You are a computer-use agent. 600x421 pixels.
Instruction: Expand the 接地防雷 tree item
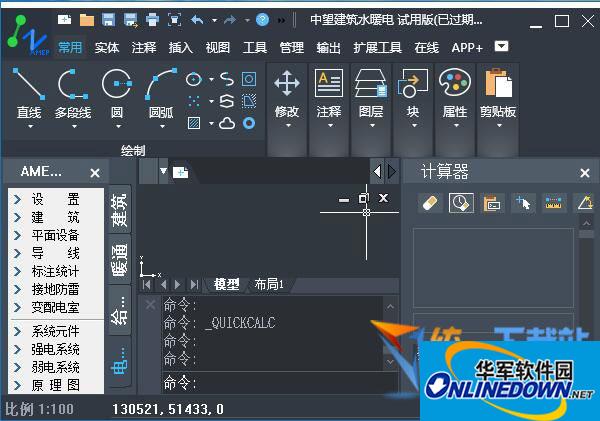(17, 289)
